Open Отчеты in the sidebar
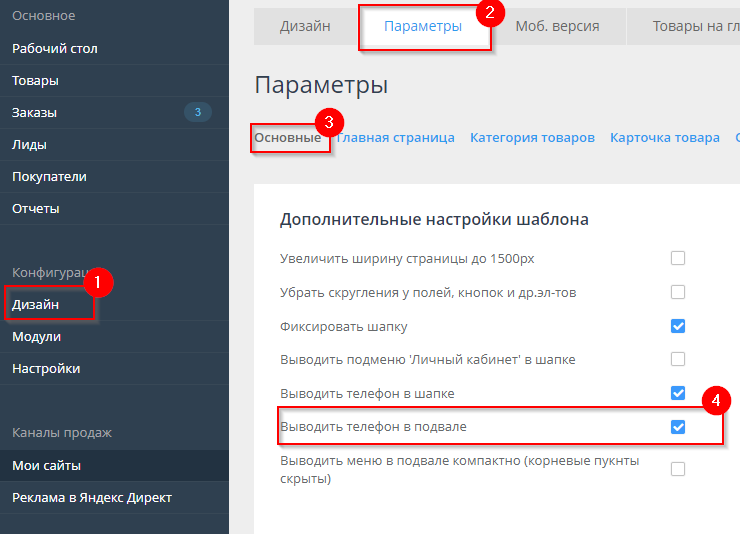Viewport: 740px width, 534px height. tap(36, 208)
